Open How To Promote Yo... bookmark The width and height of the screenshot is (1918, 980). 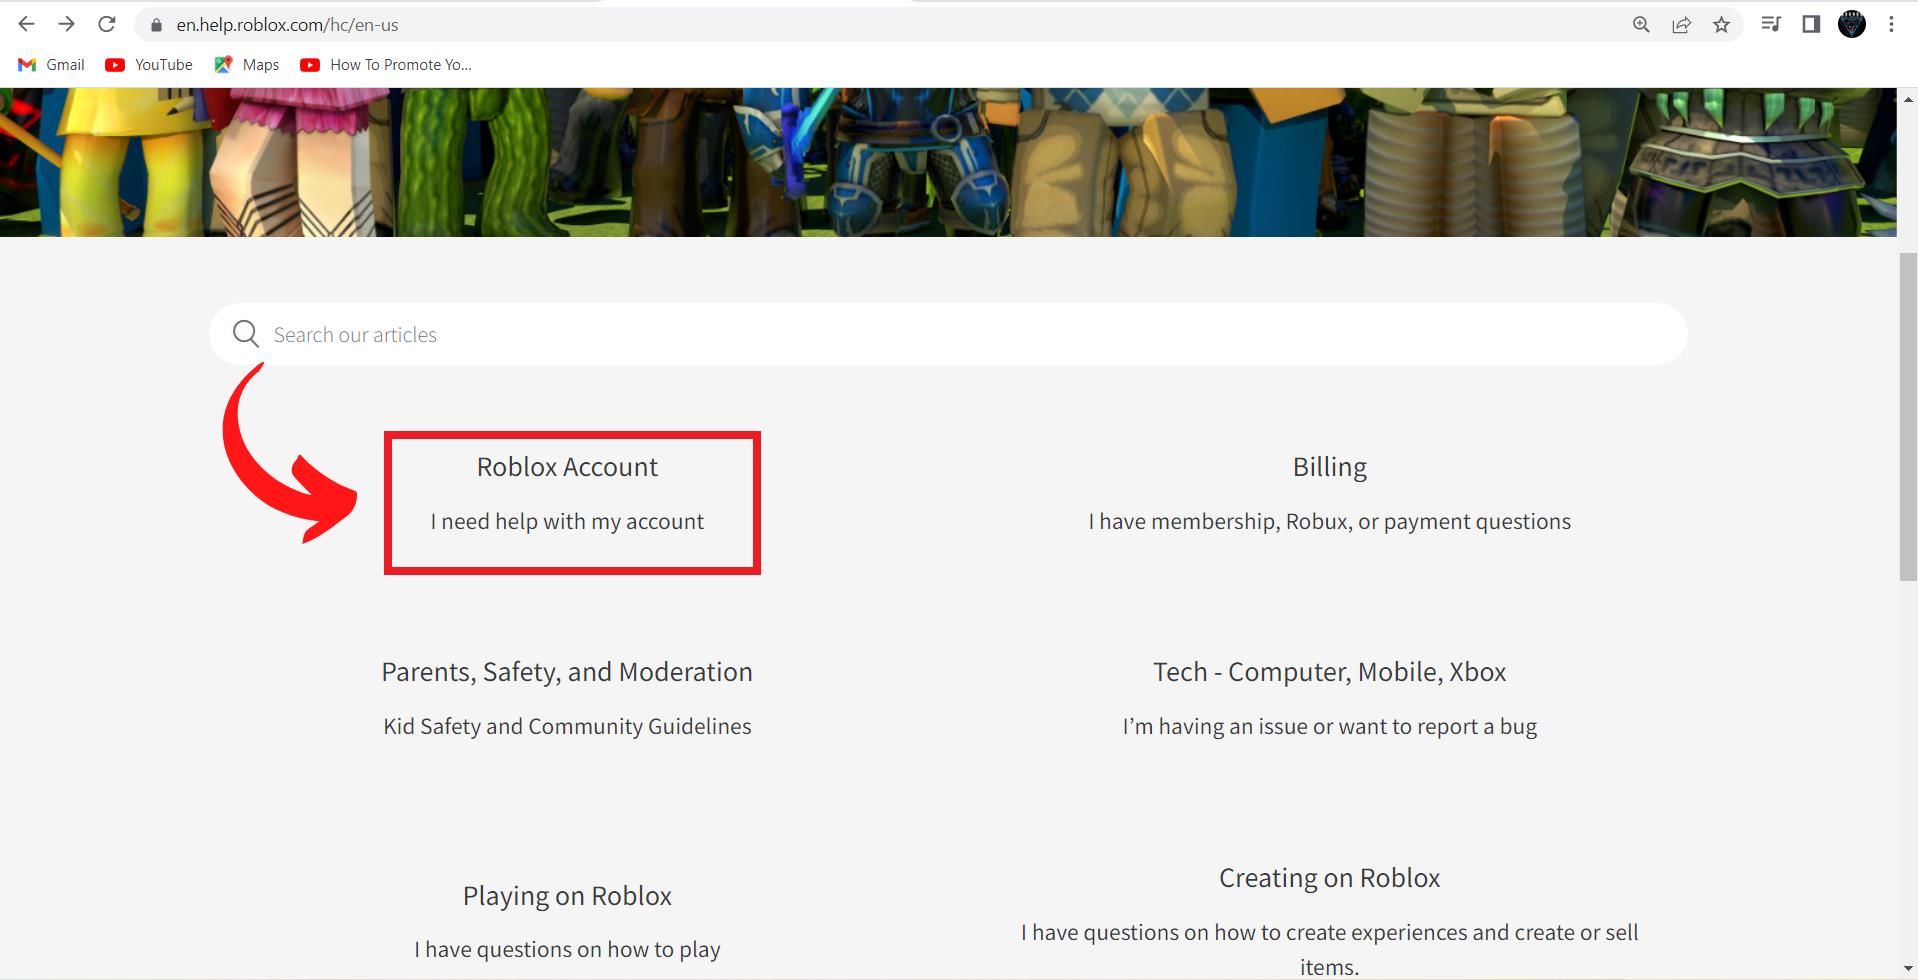click(386, 65)
